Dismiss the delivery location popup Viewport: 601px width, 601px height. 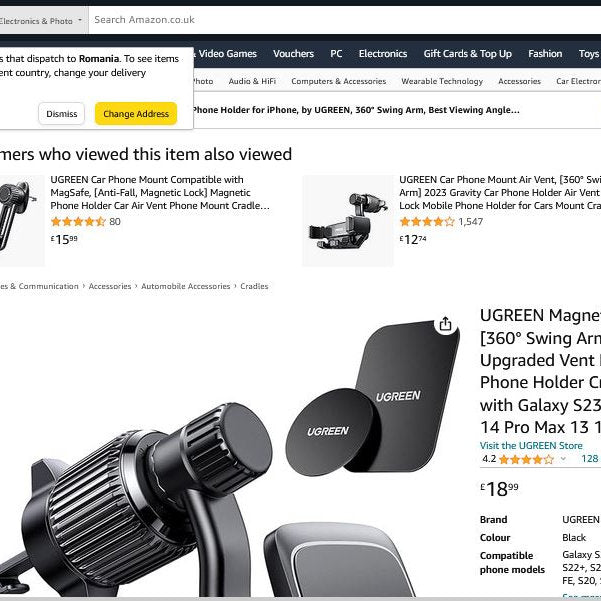tap(61, 114)
